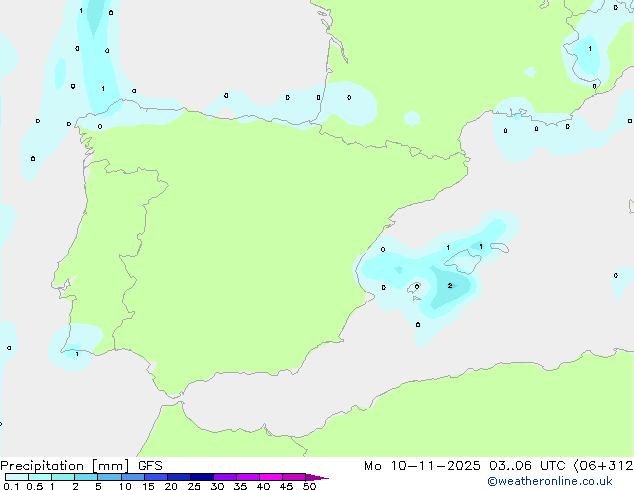
Task: Click the legend label '0.1'
Action: (x=11, y=486)
